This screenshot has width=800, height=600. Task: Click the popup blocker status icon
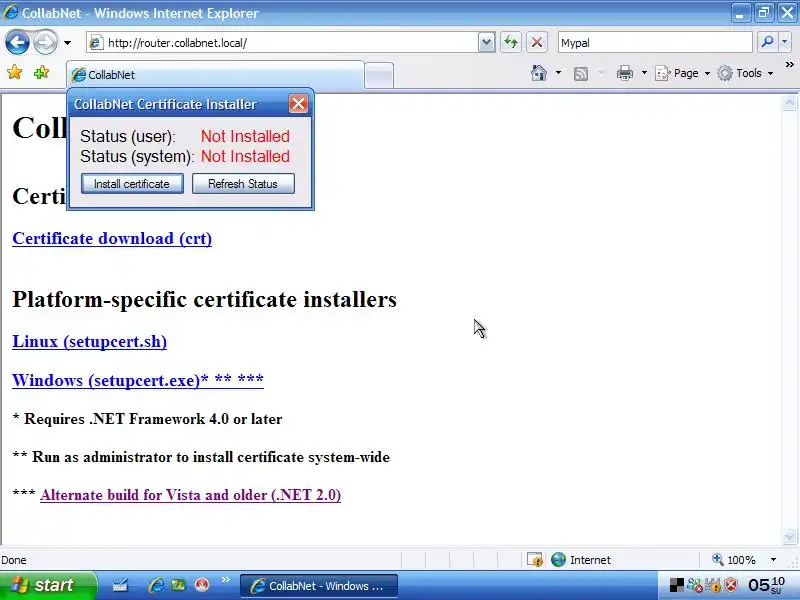pos(535,560)
